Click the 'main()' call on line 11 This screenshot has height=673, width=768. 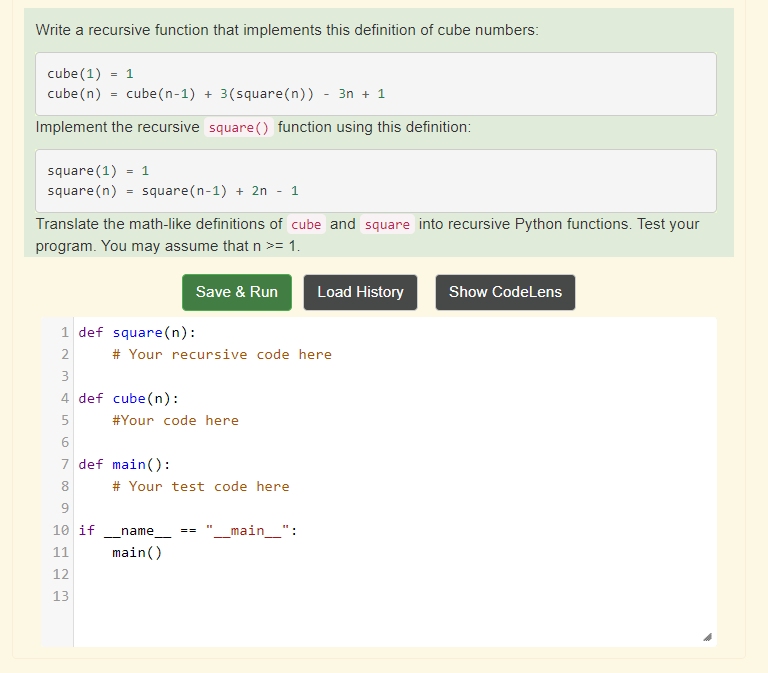(137, 553)
